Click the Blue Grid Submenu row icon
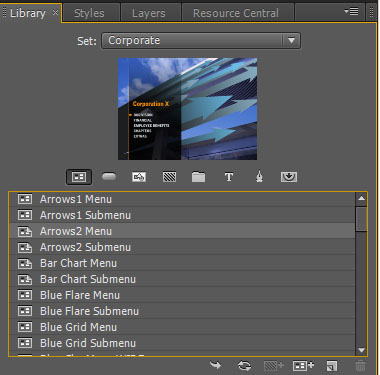This screenshot has width=380, height=375. (x=25, y=343)
